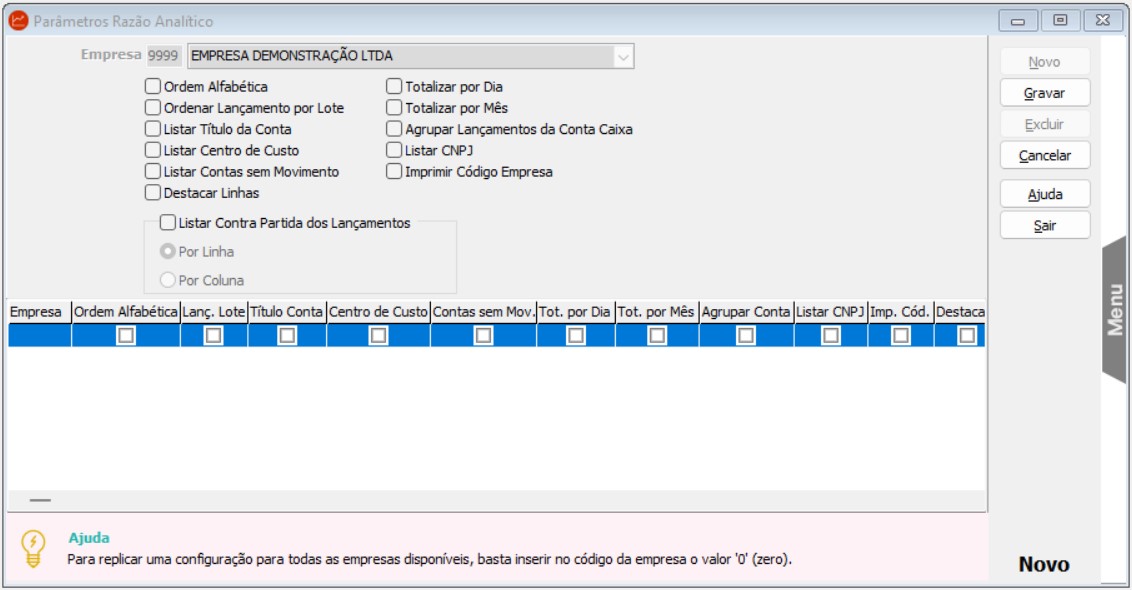Click the Tot. por Mês column header

tap(657, 312)
